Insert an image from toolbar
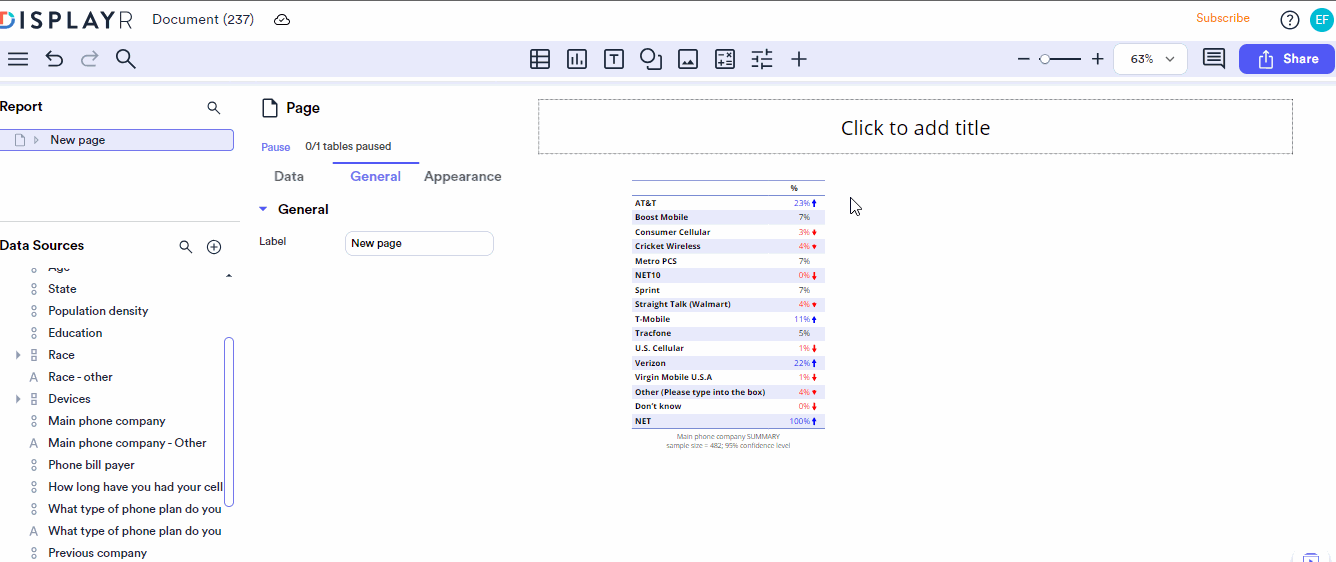Image resolution: width=1336 pixels, height=562 pixels. [688, 59]
